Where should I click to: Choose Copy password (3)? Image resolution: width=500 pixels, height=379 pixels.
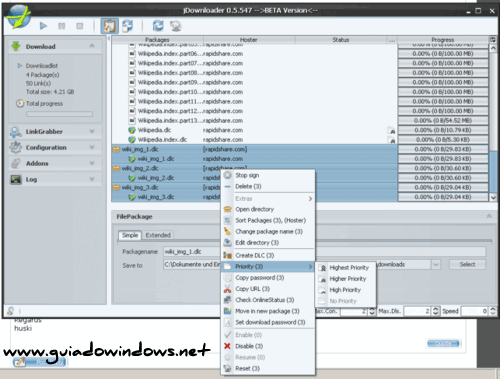tap(268, 278)
